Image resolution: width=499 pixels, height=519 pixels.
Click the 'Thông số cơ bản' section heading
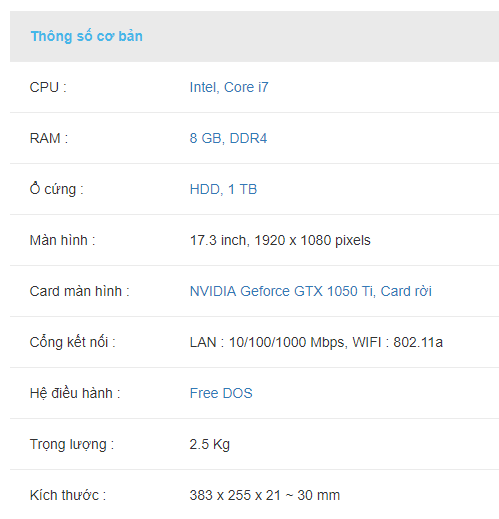[x=87, y=36]
